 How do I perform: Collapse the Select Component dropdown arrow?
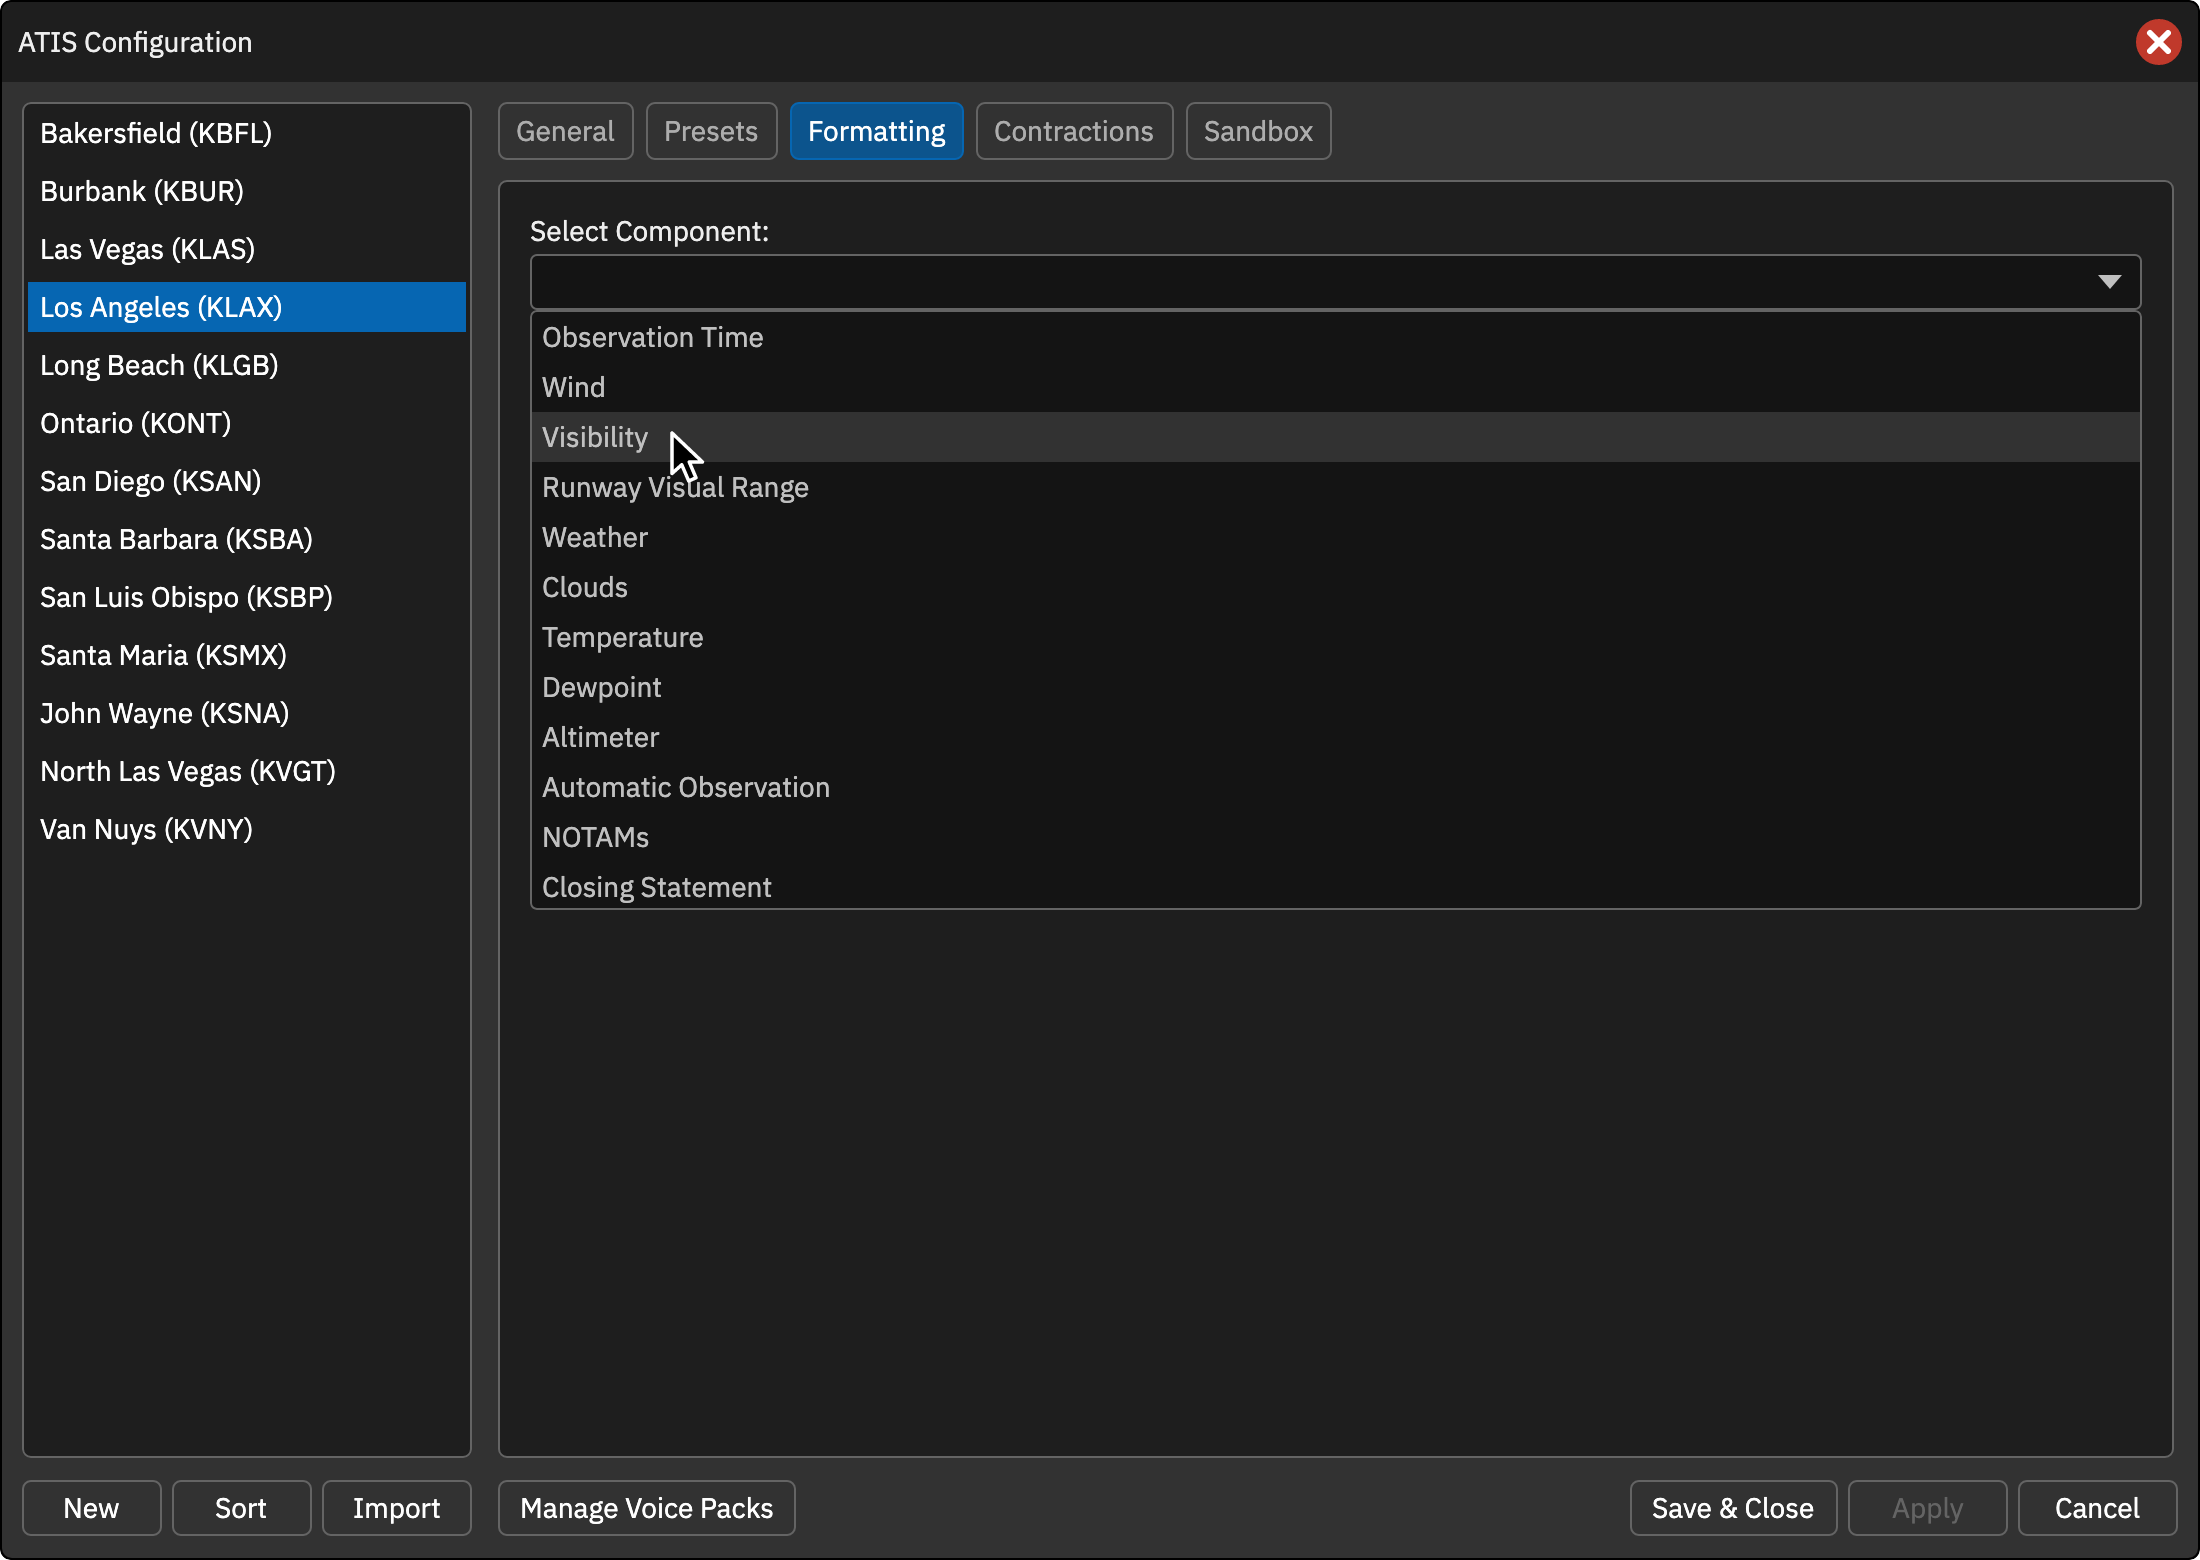(x=2109, y=282)
